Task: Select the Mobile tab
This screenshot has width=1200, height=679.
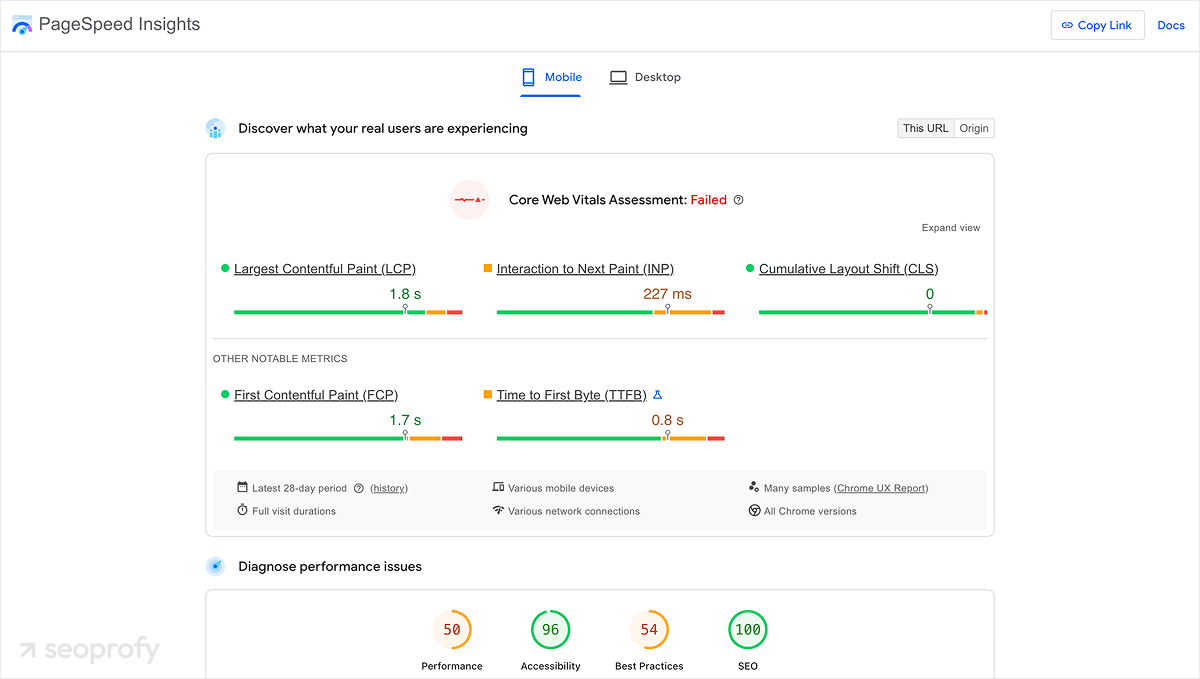Action: point(551,77)
